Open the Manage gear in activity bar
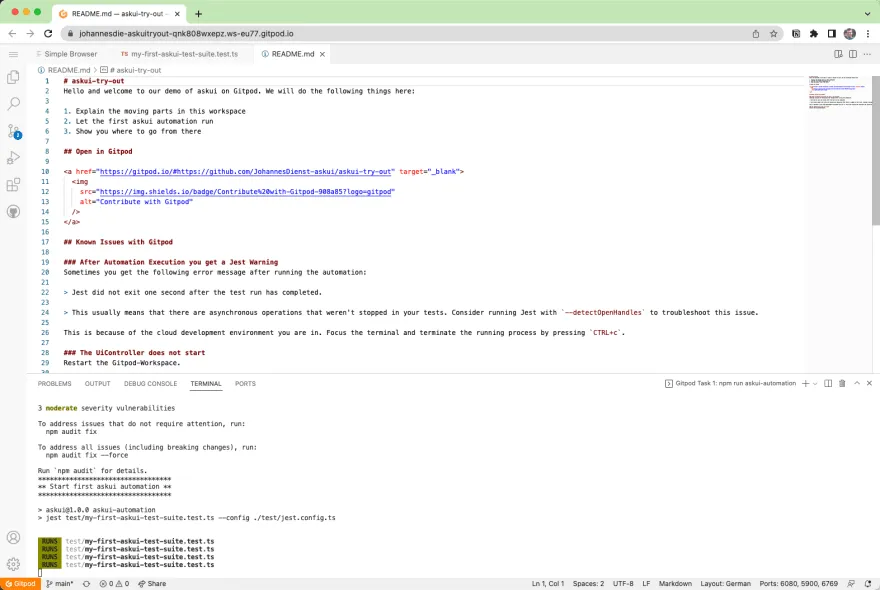Image resolution: width=880 pixels, height=590 pixels. pos(13,564)
